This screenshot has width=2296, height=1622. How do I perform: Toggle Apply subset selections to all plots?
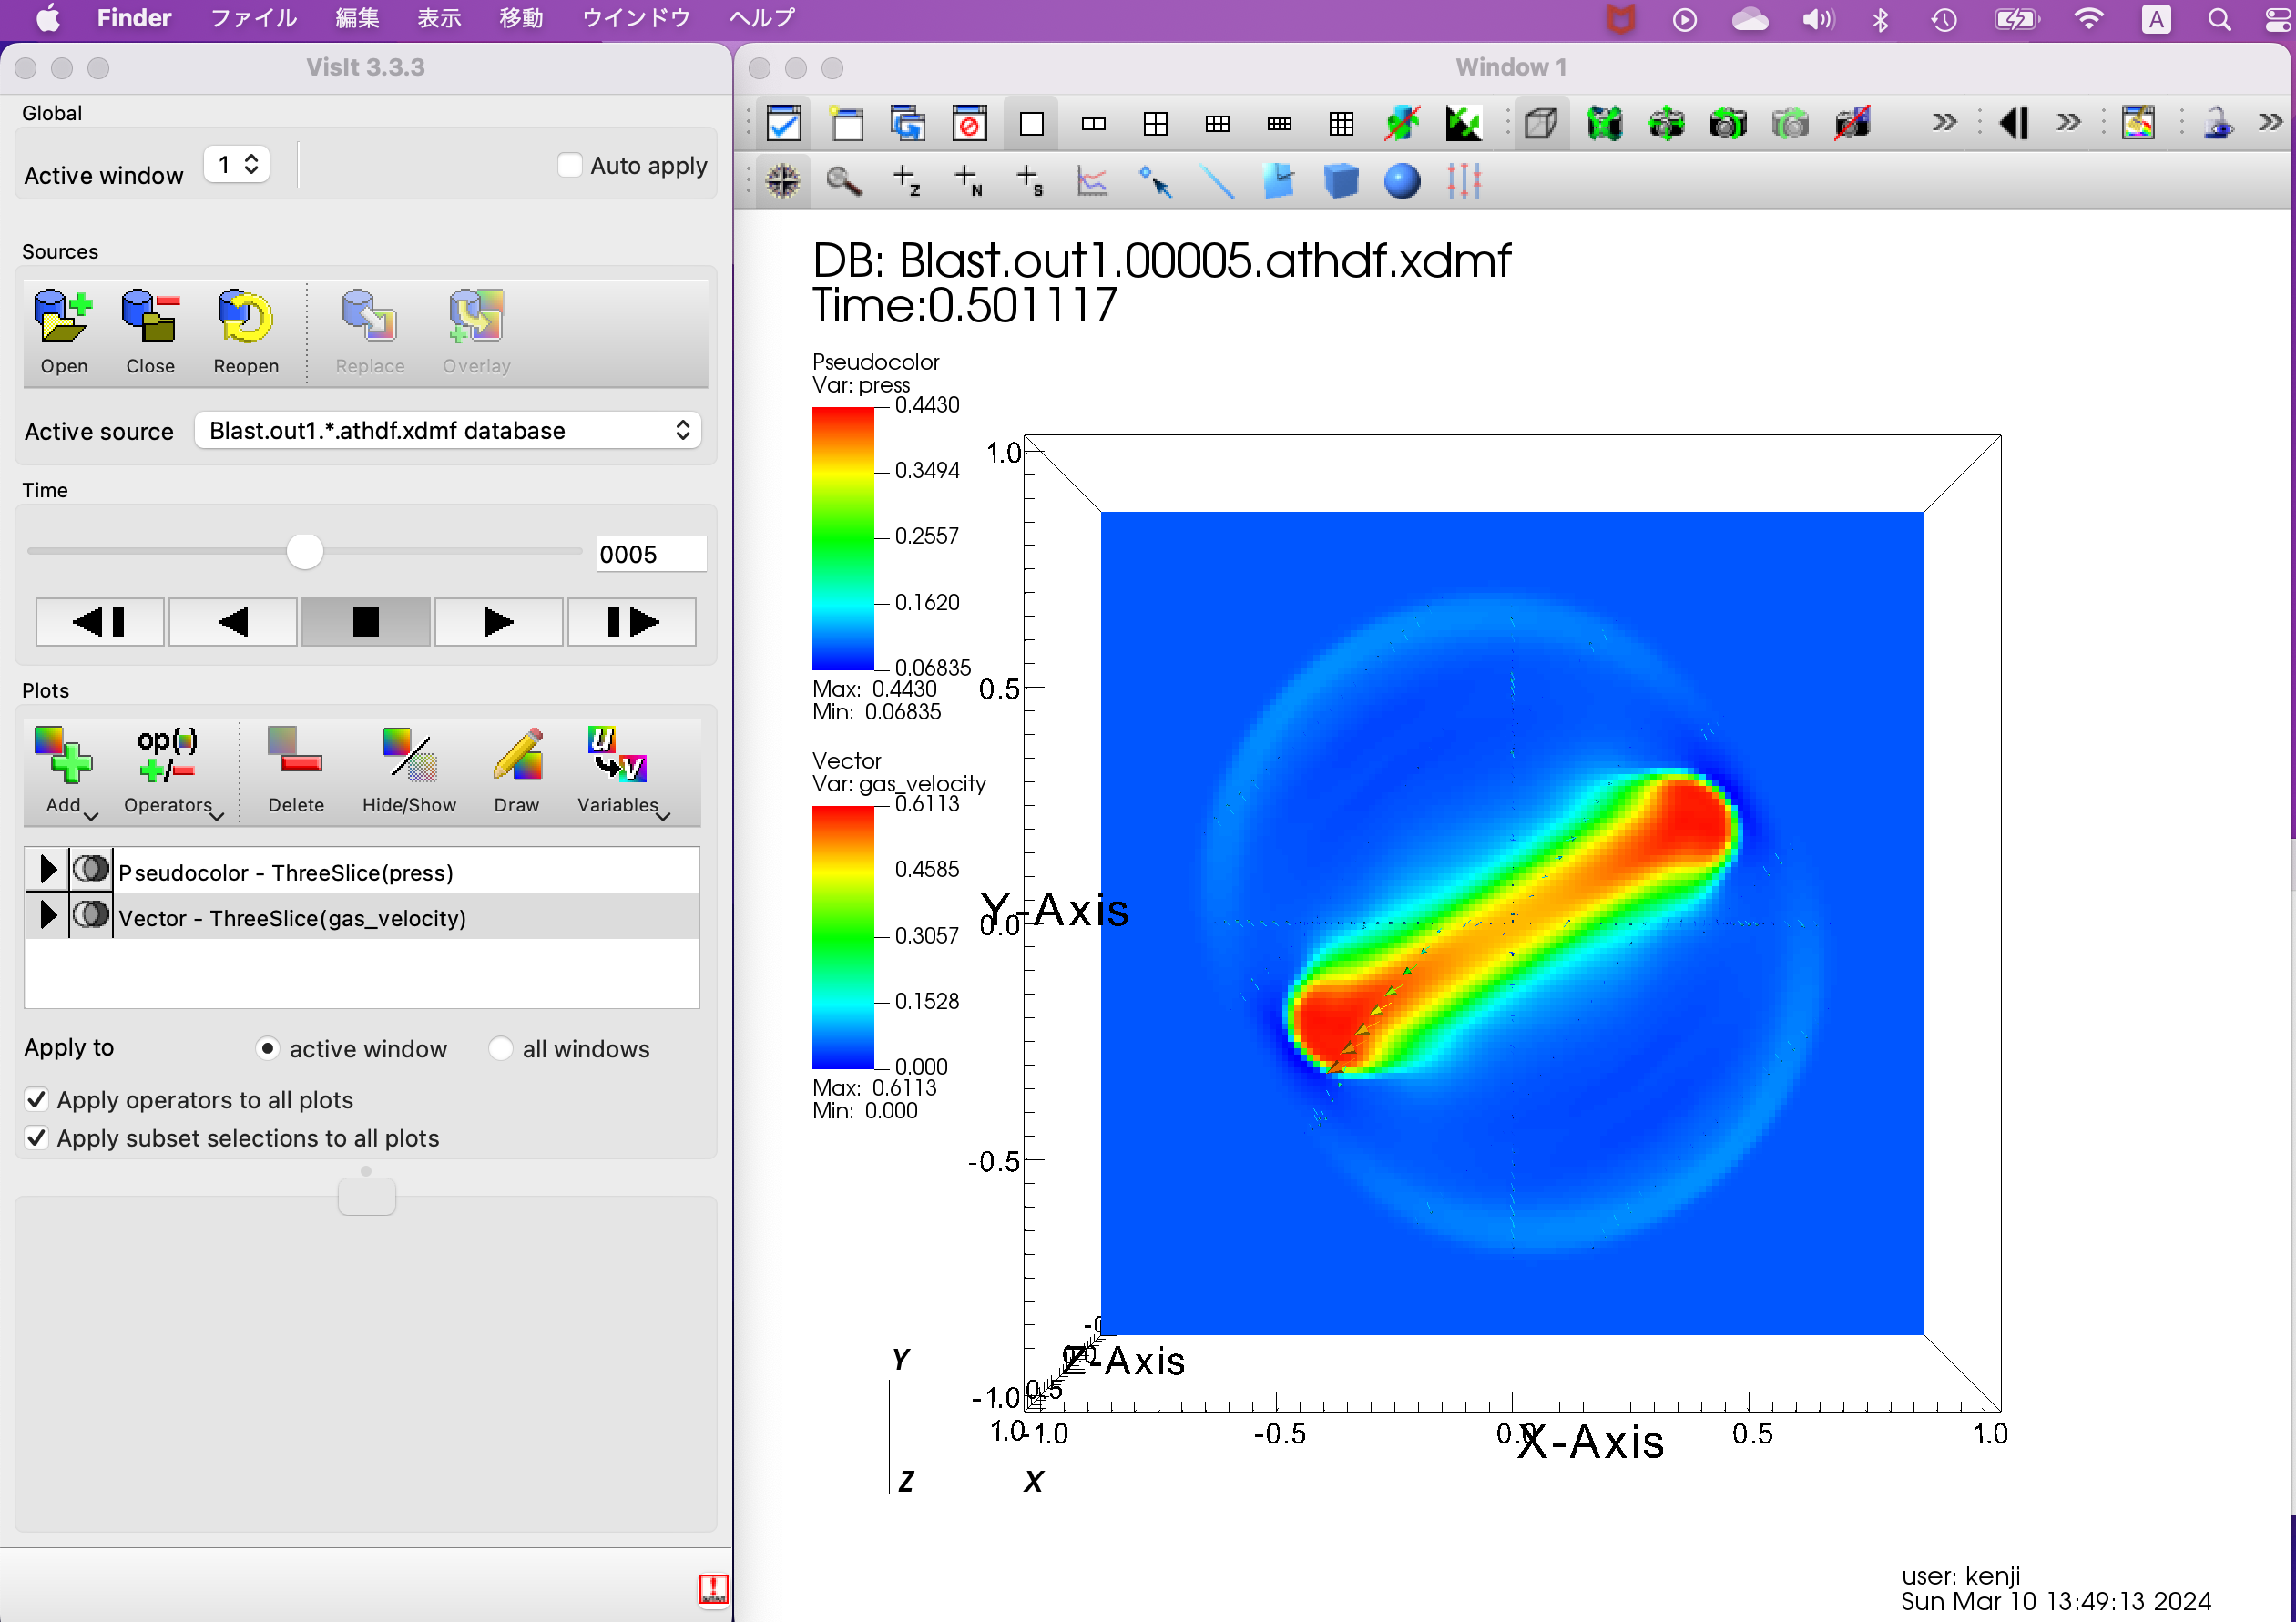[x=37, y=1138]
